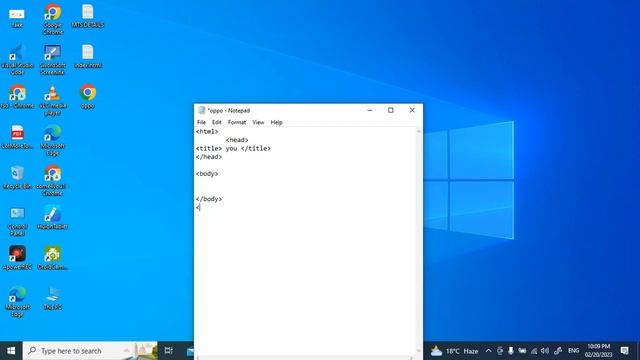Open the Edit menu in Notepad

click(216, 122)
